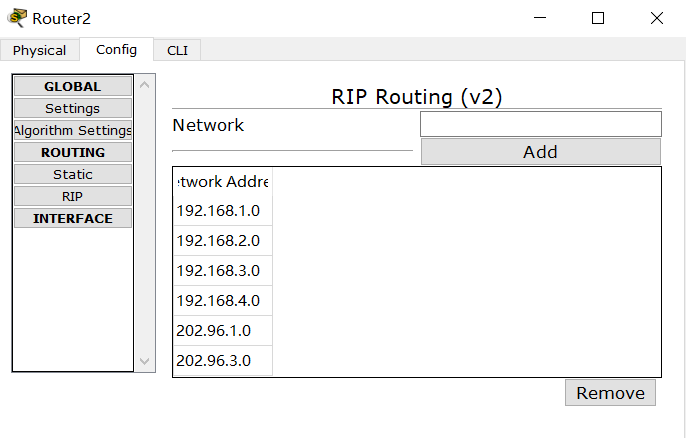Select network 192.168.3.0 row
The image size is (690, 439).
click(x=223, y=271)
